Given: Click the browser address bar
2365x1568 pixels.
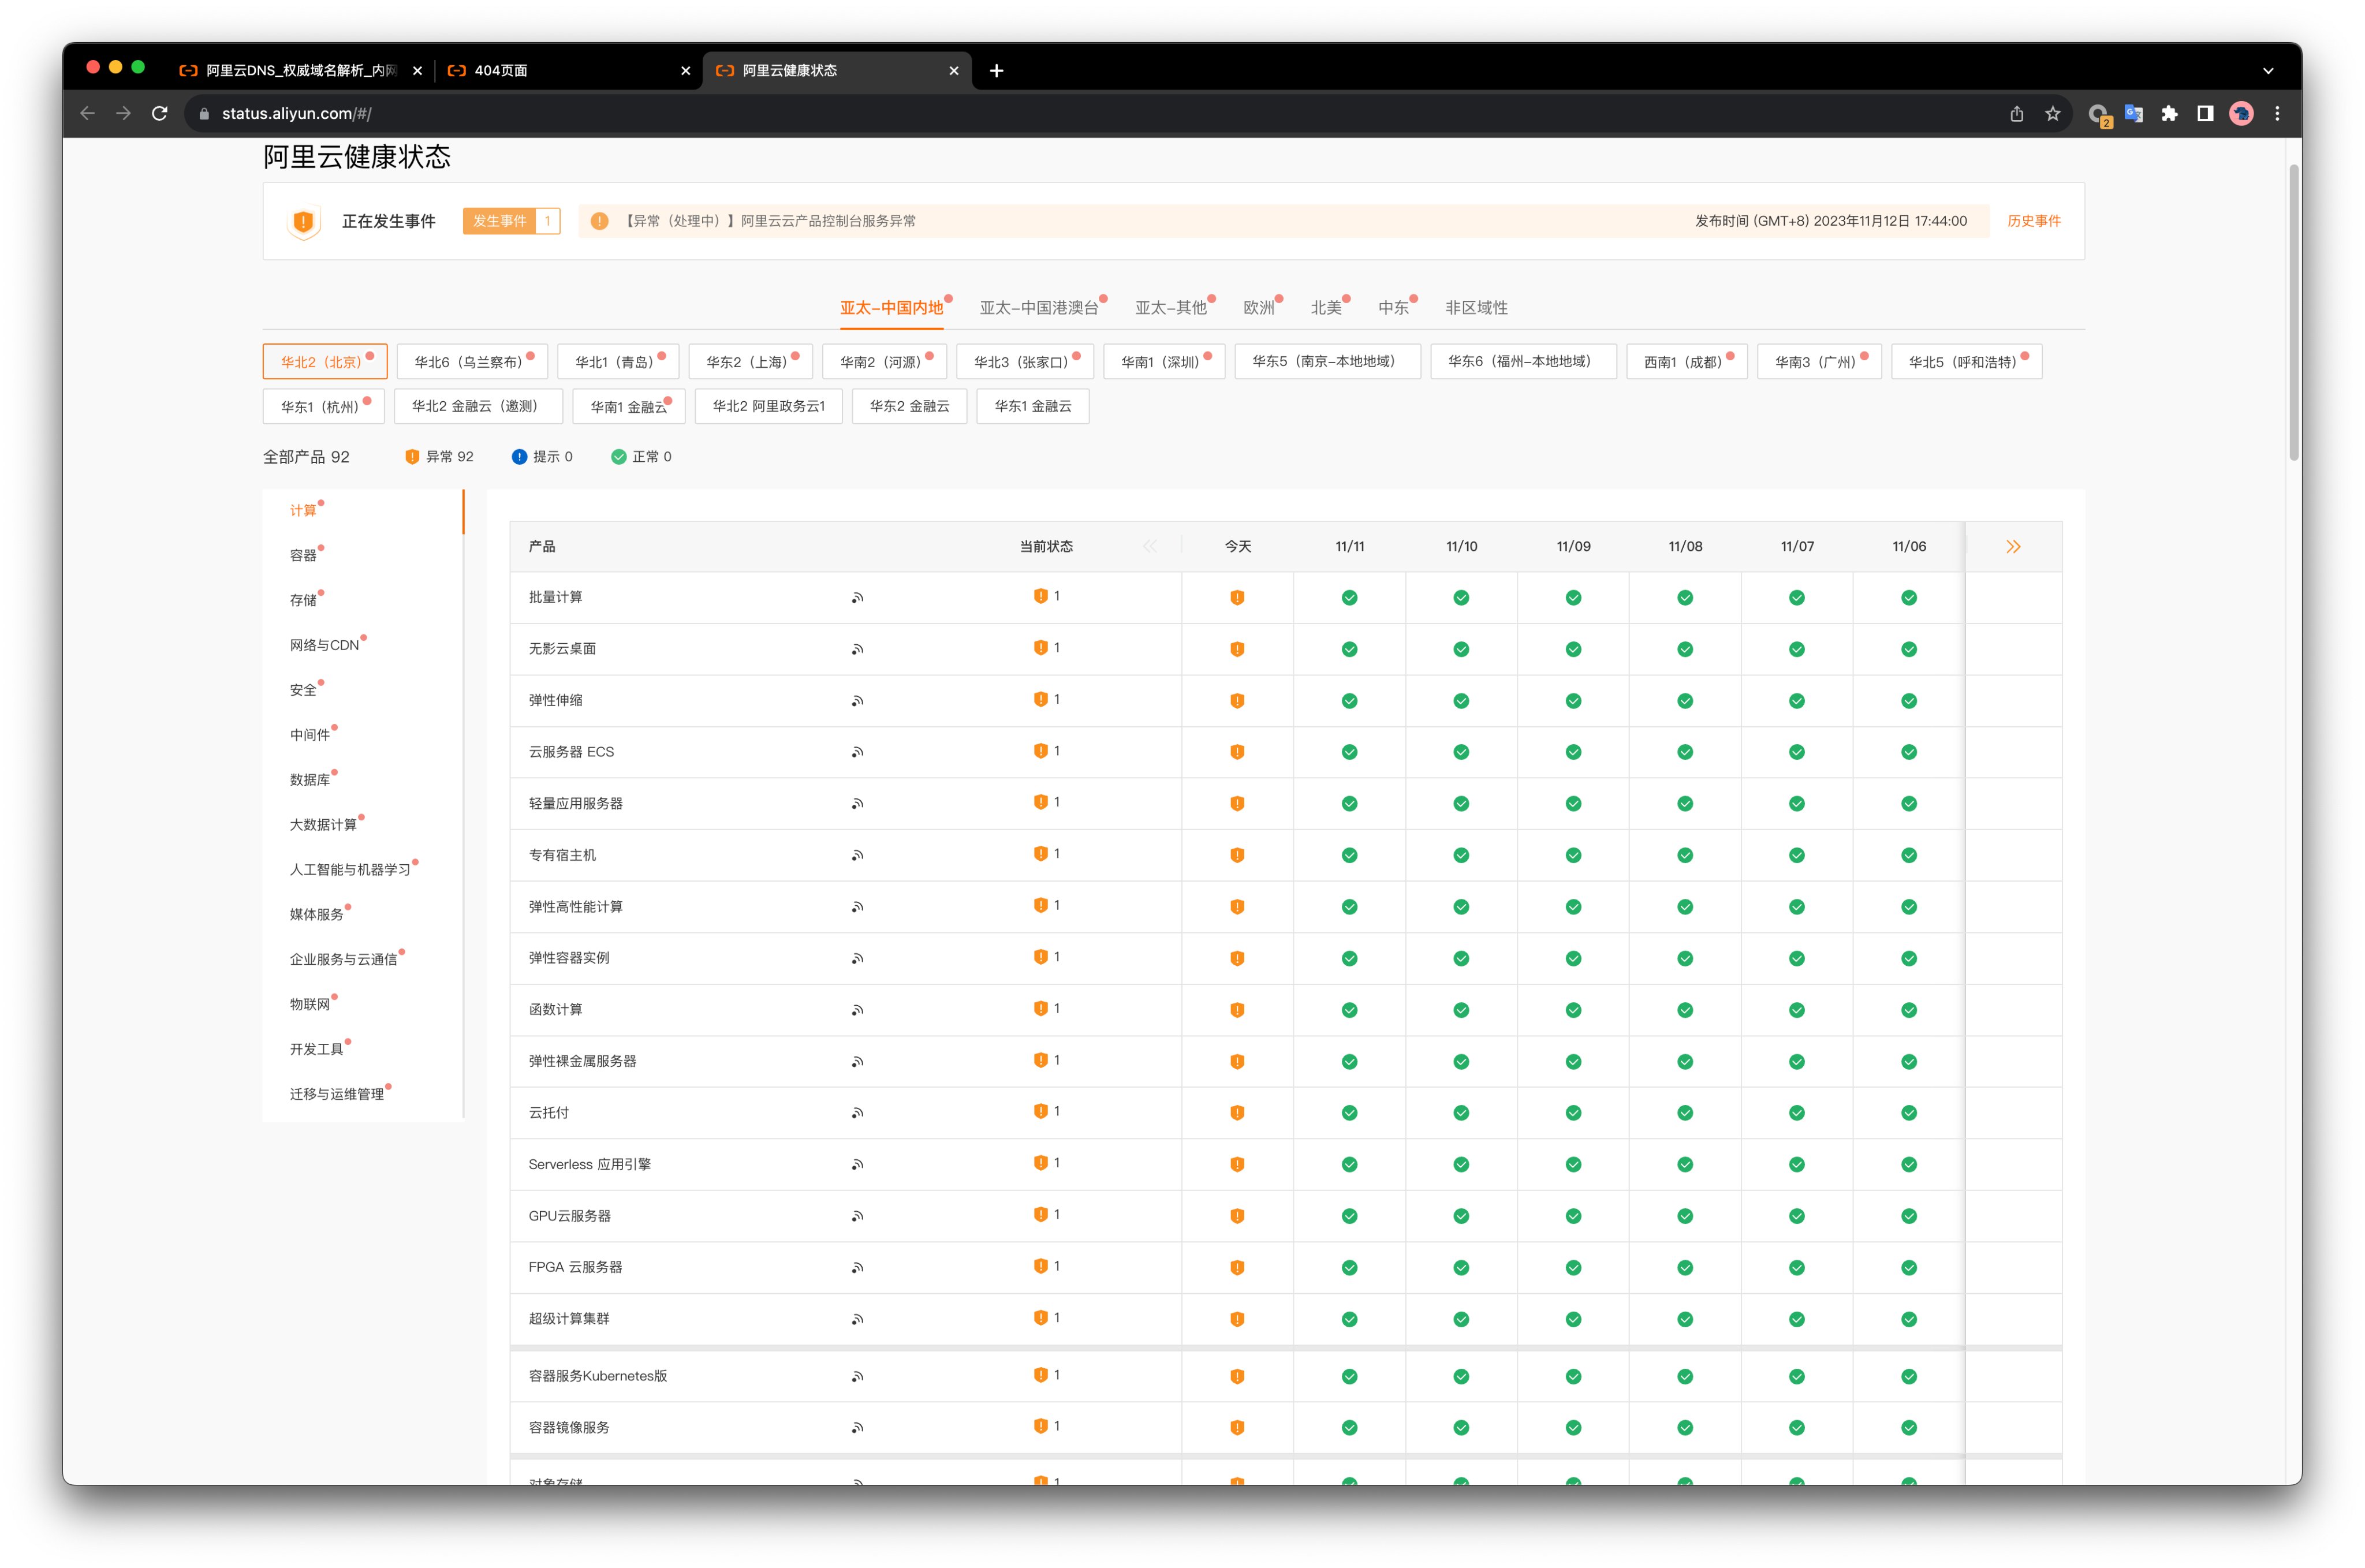Looking at the screenshot, I should 600,113.
